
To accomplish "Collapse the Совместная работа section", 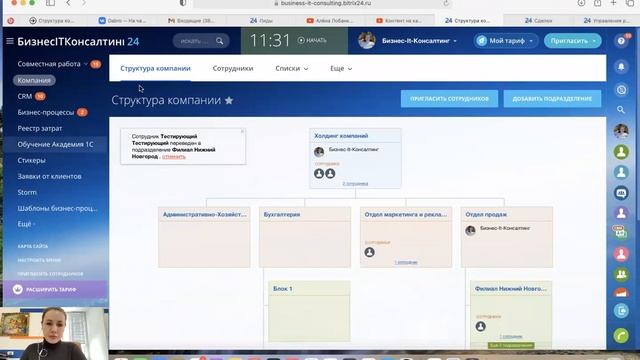I will pos(85,64).
